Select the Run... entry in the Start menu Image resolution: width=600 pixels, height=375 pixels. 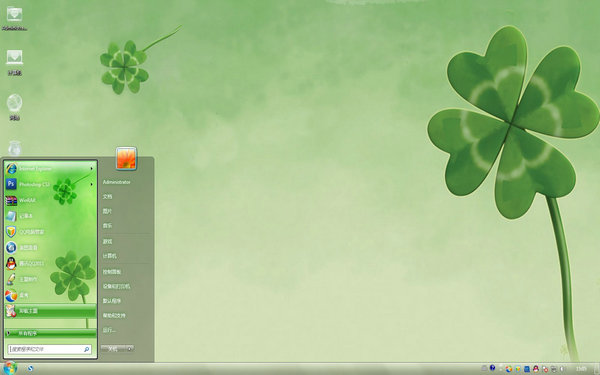[x=109, y=330]
